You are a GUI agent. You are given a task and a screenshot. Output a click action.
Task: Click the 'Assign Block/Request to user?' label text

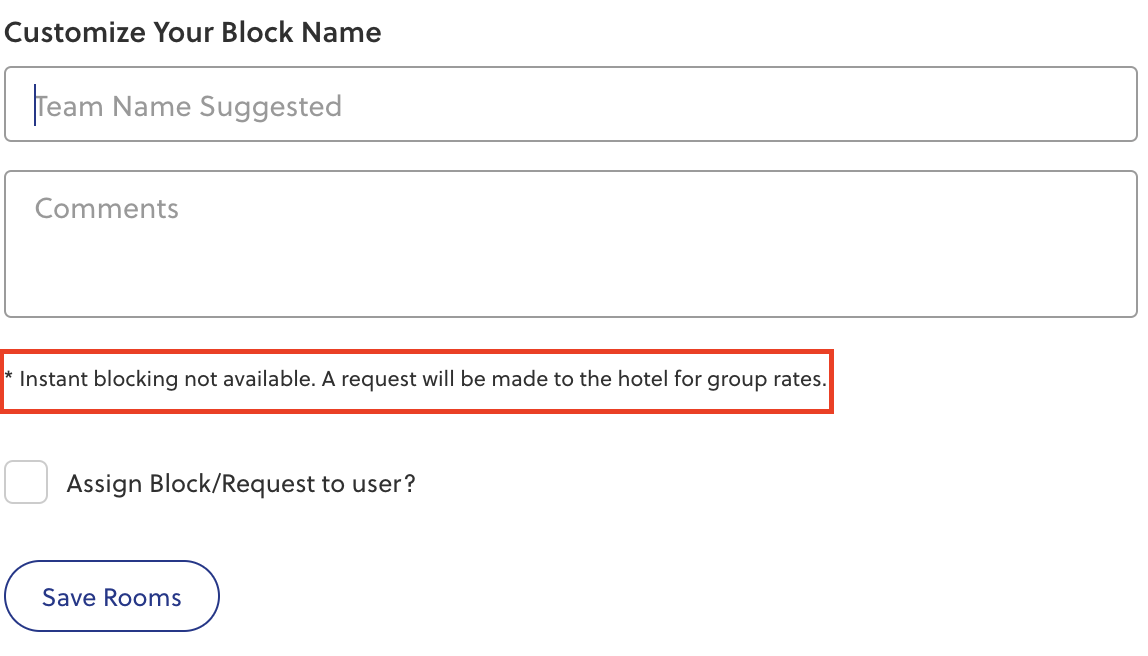pos(240,484)
